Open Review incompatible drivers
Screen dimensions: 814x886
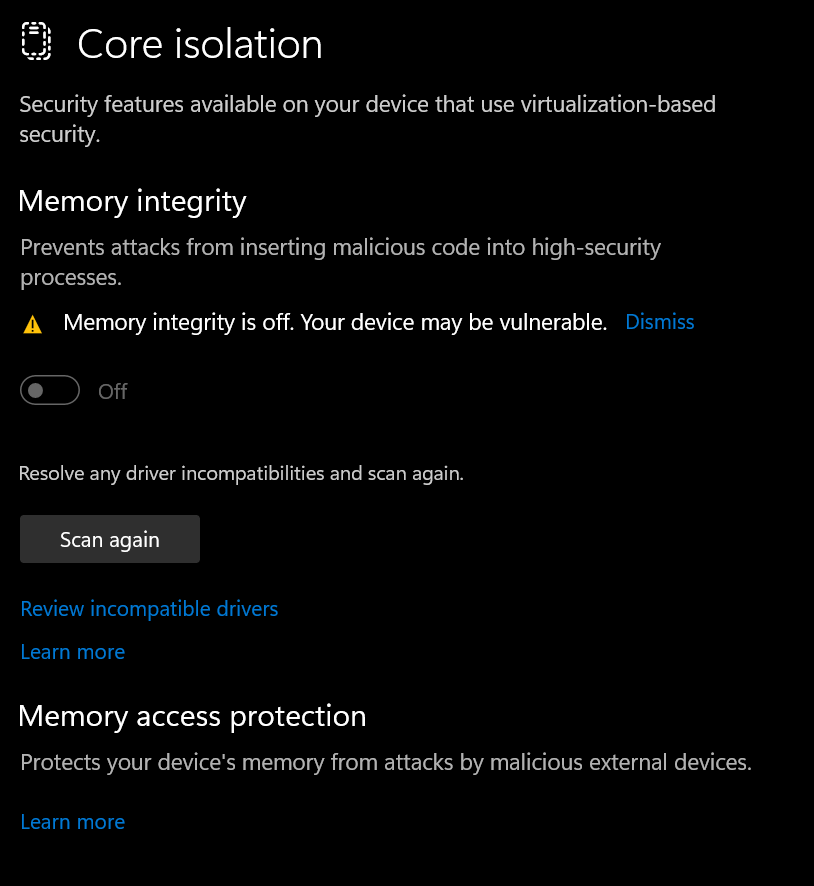click(148, 608)
